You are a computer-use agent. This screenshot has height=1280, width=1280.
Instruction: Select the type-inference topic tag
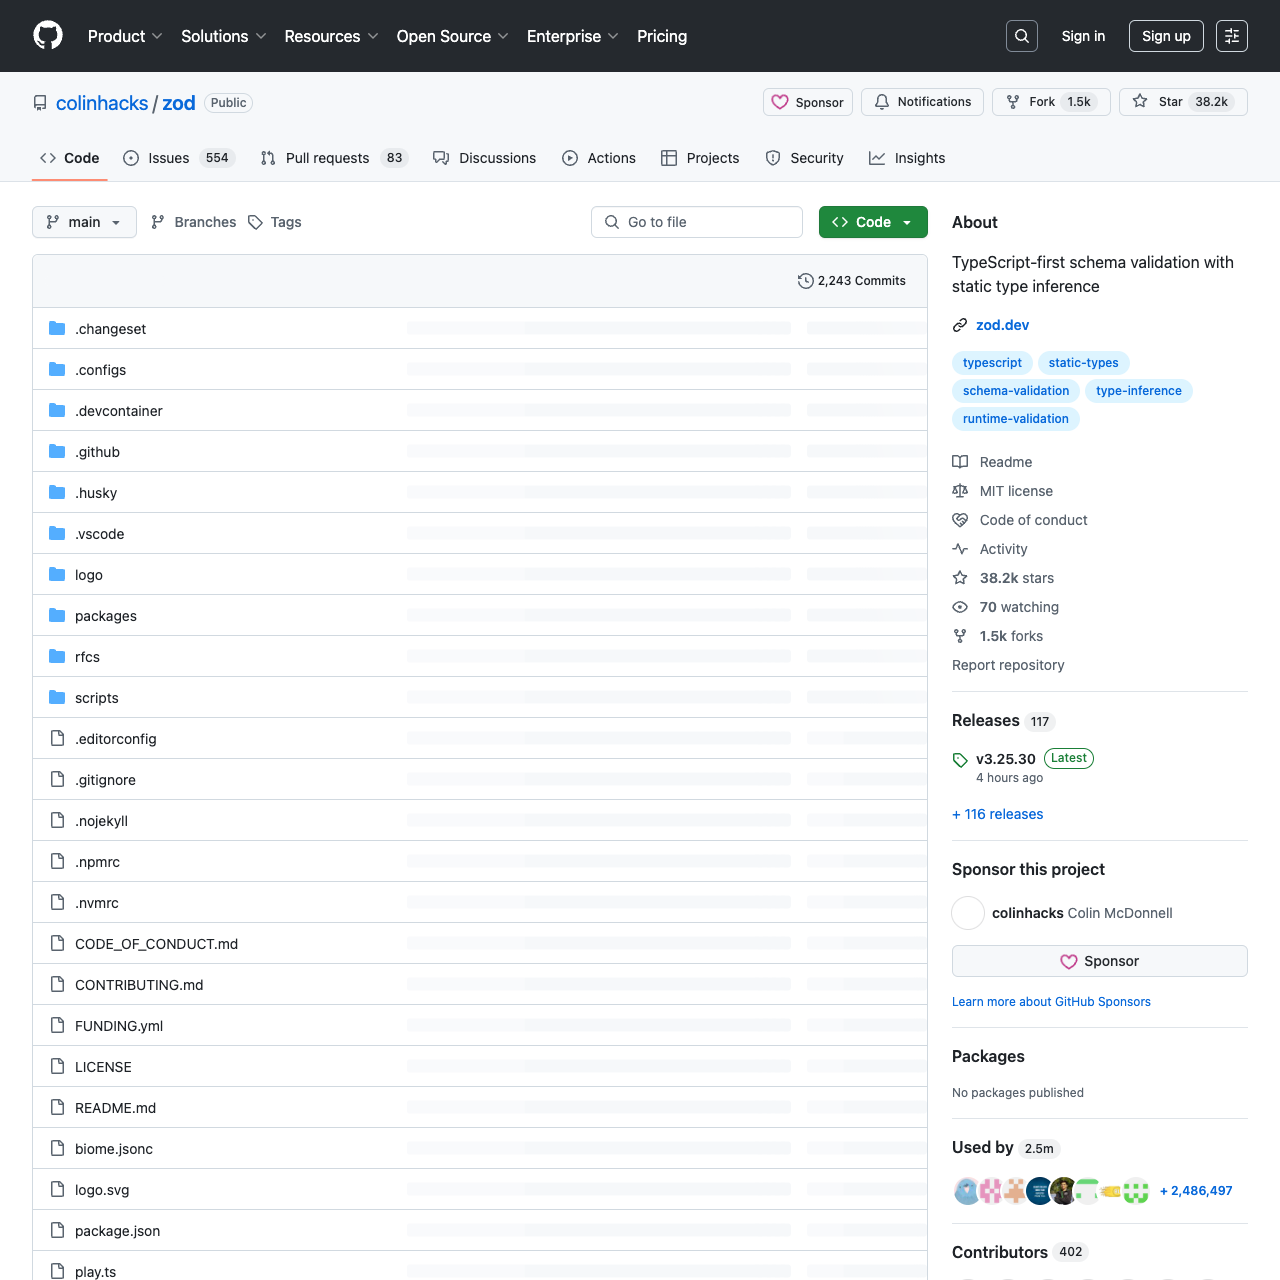click(x=1139, y=391)
